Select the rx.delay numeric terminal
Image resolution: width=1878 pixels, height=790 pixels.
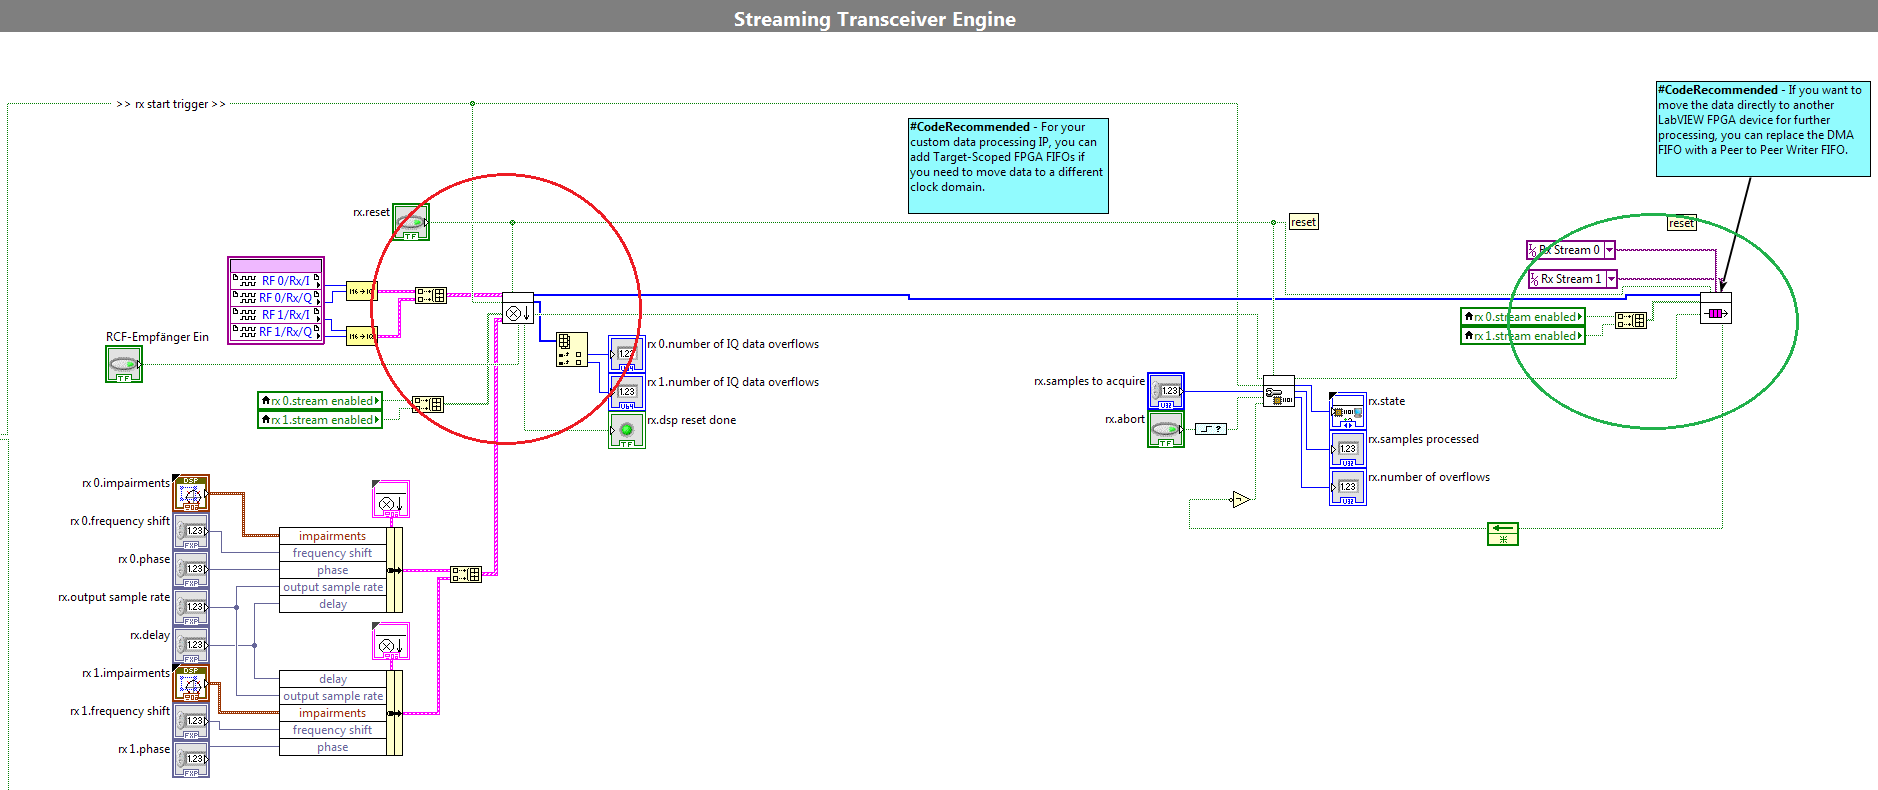[191, 645]
